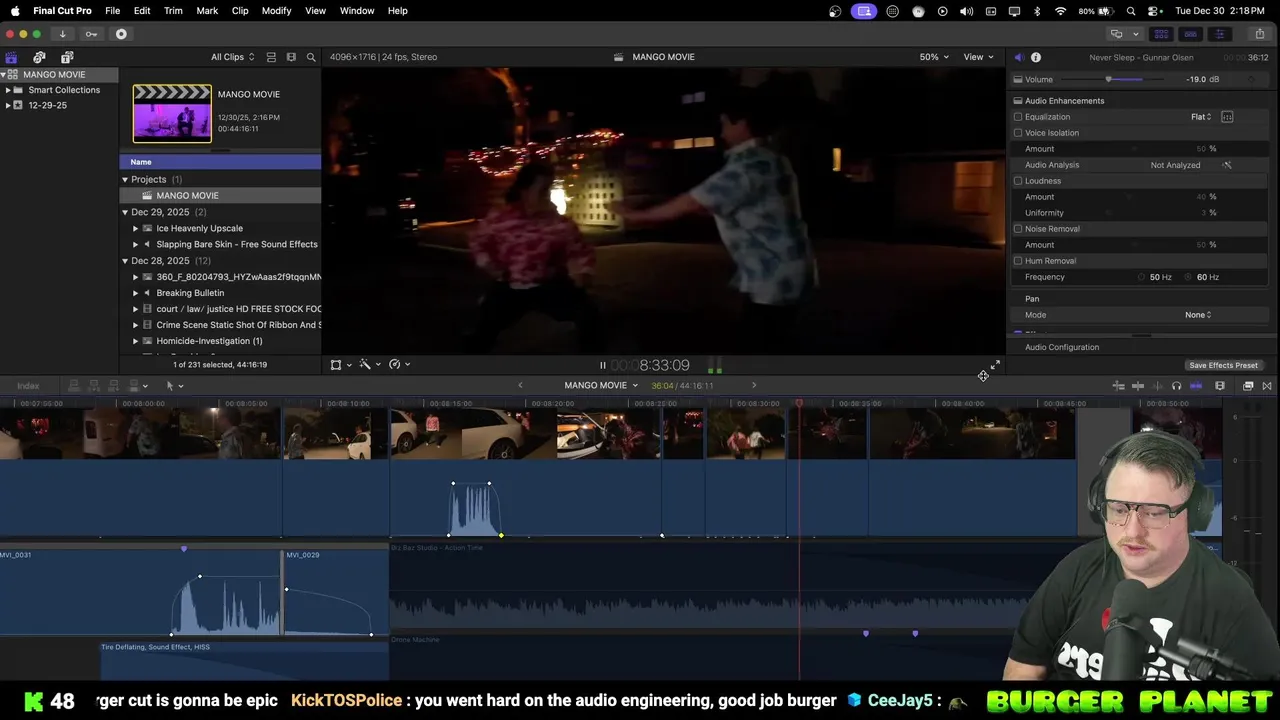Open the Titles and Generators sidebar
The image size is (1280, 720).
point(67,57)
